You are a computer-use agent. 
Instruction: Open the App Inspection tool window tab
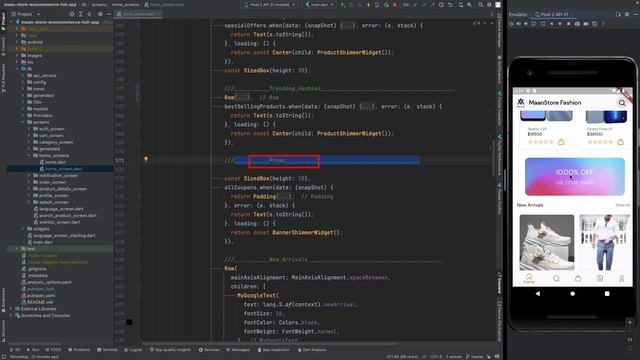[273, 350]
